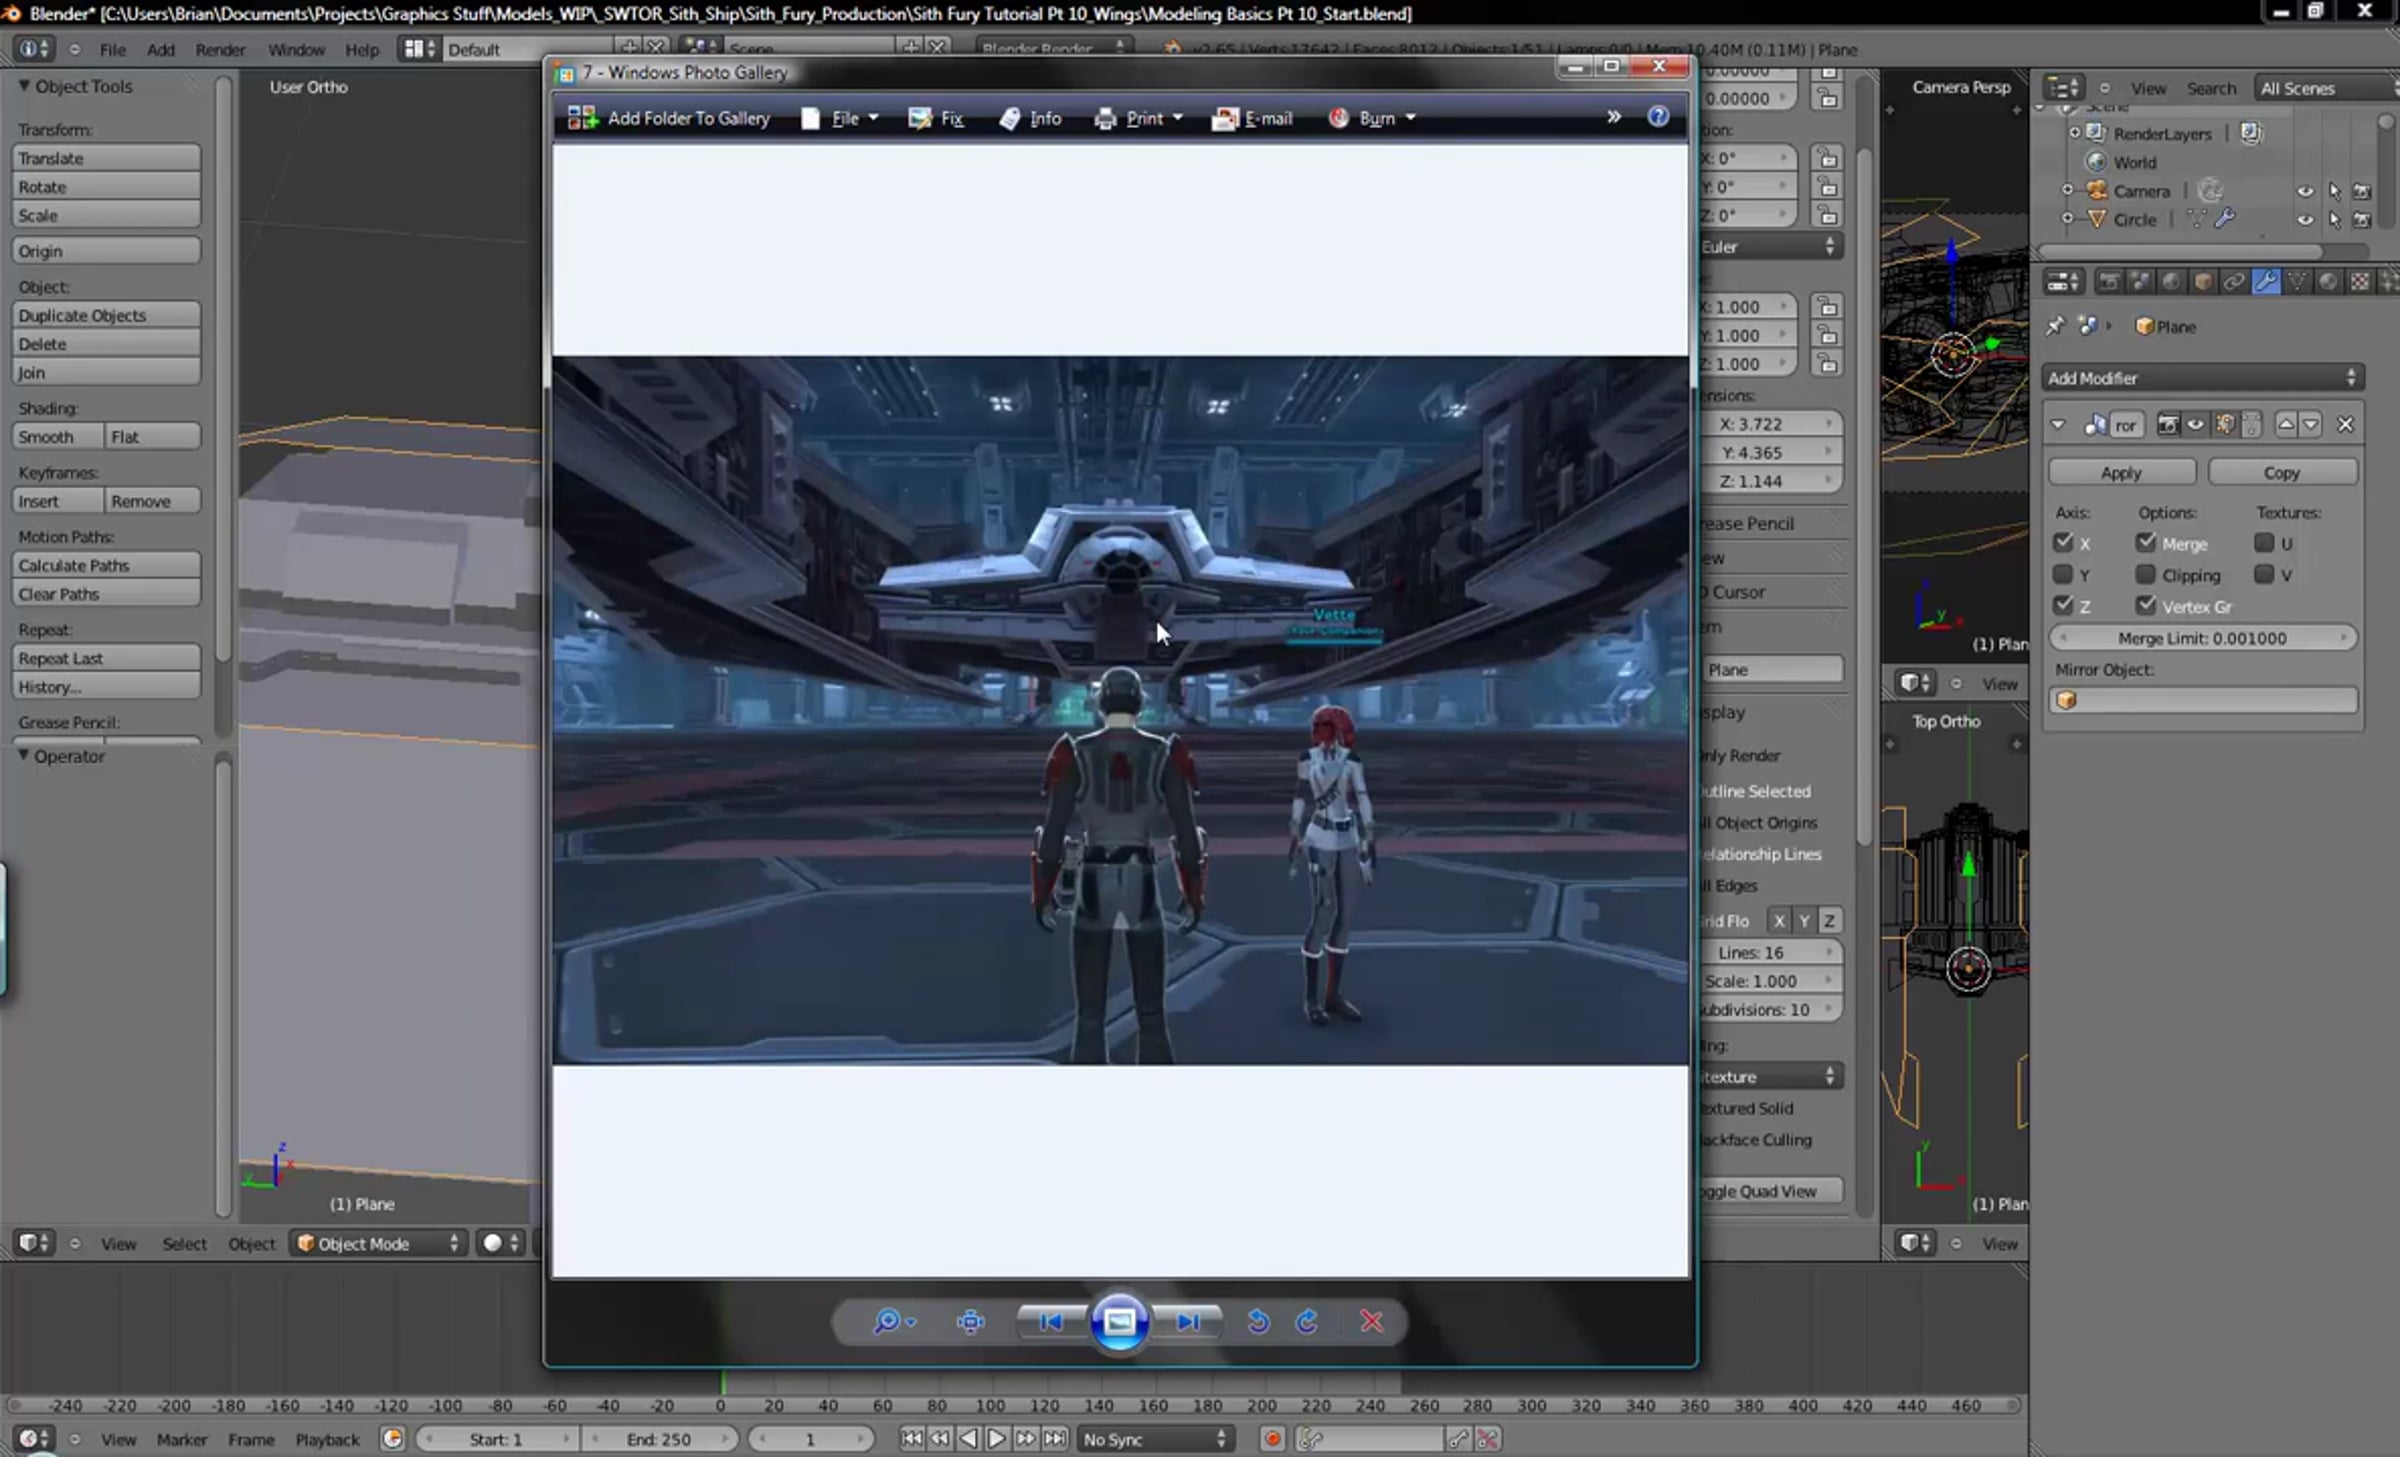Open the Photo Gallery File menu
Screen dimensions: 2400x1457
tap(845, 118)
